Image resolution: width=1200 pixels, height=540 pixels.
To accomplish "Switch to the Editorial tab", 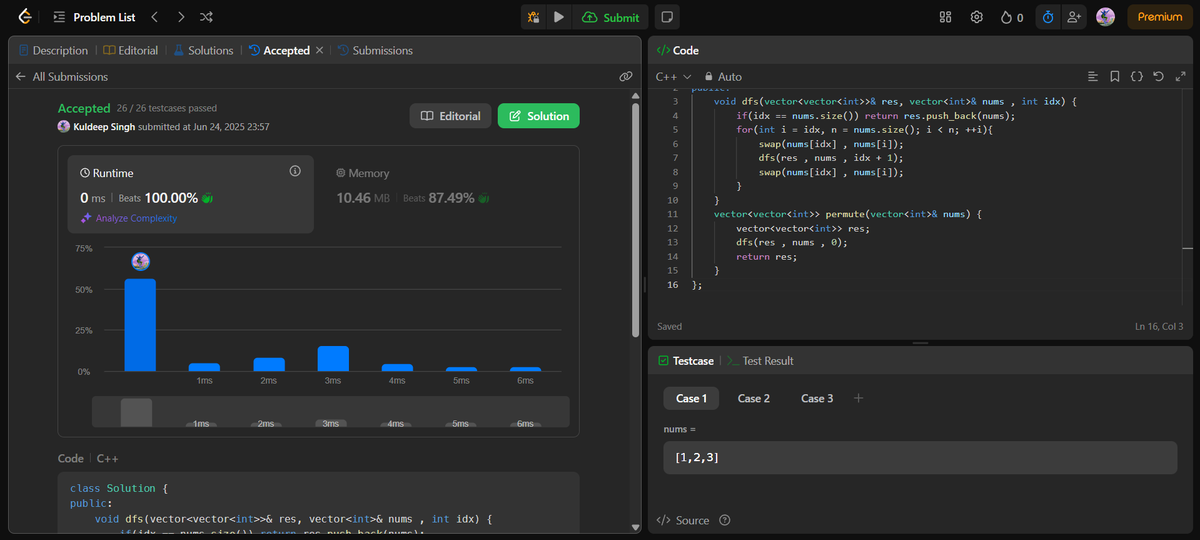I will pyautogui.click(x=130, y=50).
